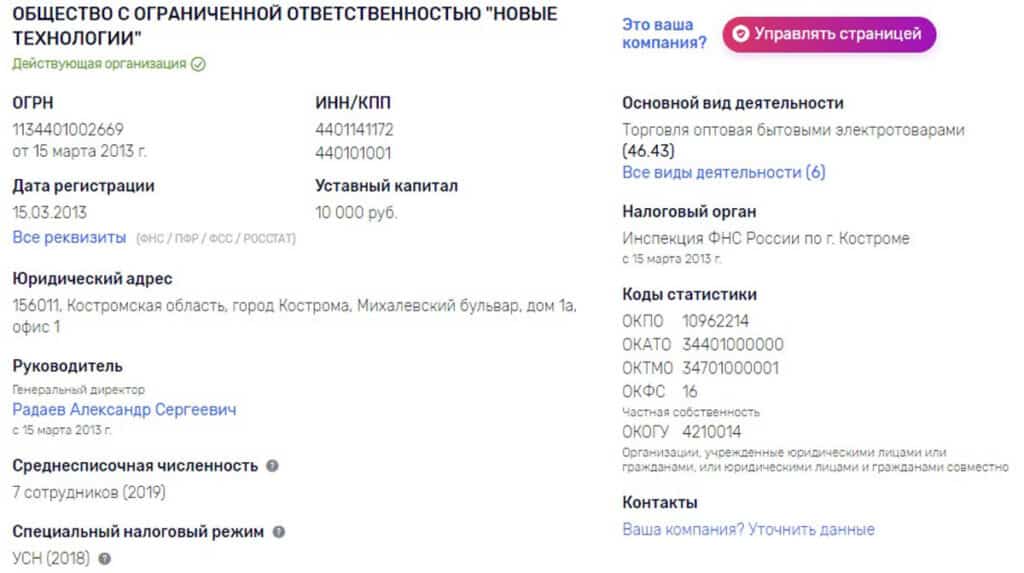This screenshot has width=1024, height=573.
Task: Open the Все реквизиты link
Action: (x=69, y=238)
